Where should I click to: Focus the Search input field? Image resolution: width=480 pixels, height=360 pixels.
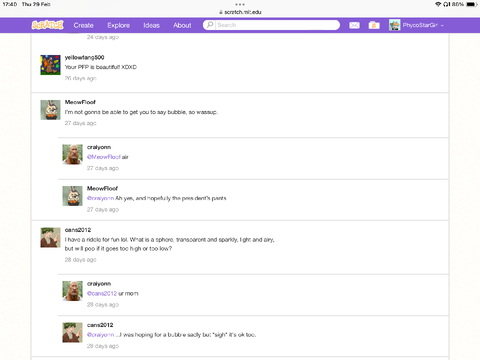277,25
